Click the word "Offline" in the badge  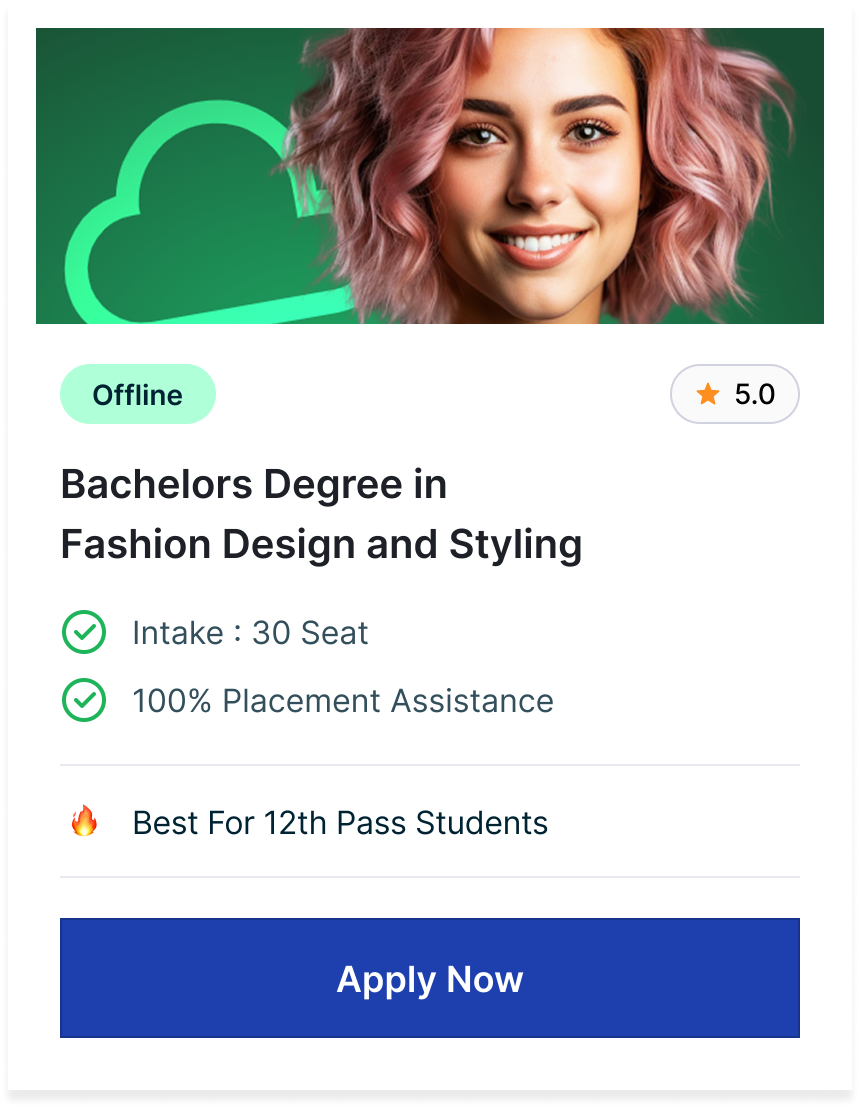point(138,395)
